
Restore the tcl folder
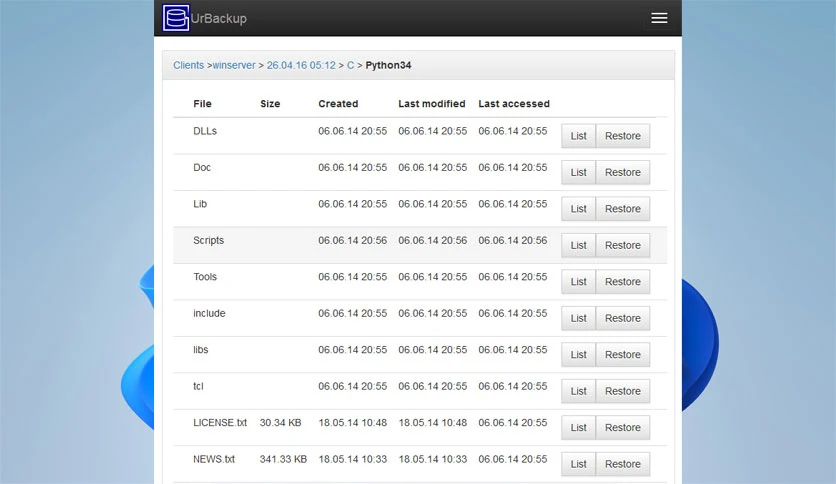(623, 391)
